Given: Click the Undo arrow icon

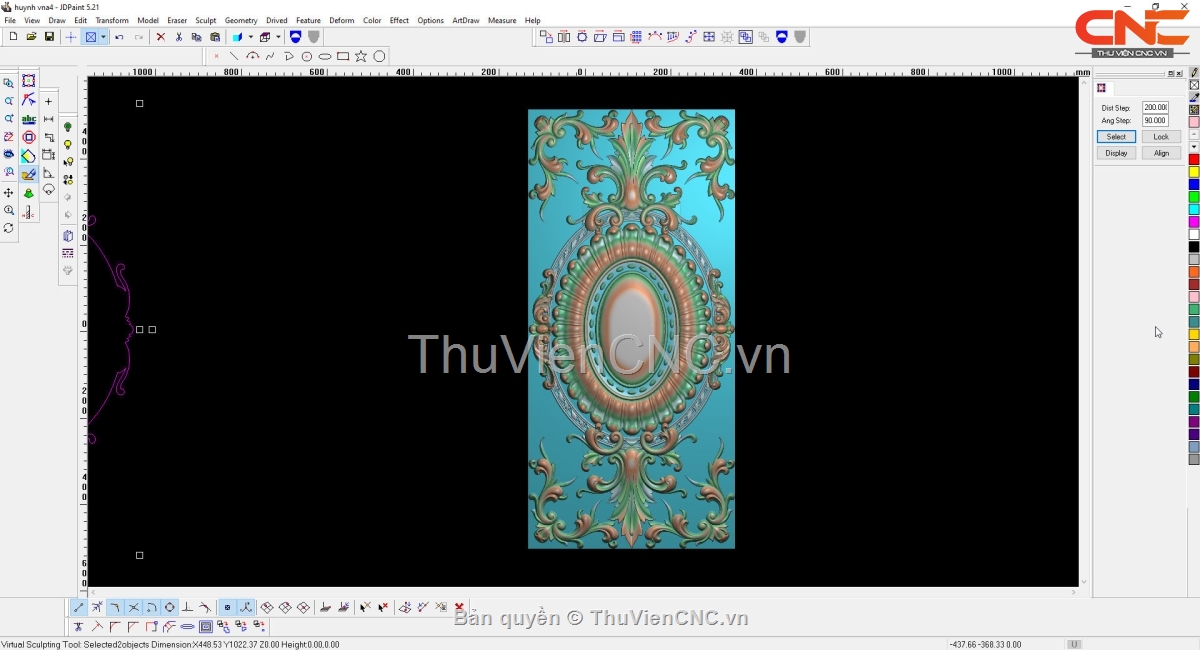Looking at the screenshot, I should tap(119, 37).
